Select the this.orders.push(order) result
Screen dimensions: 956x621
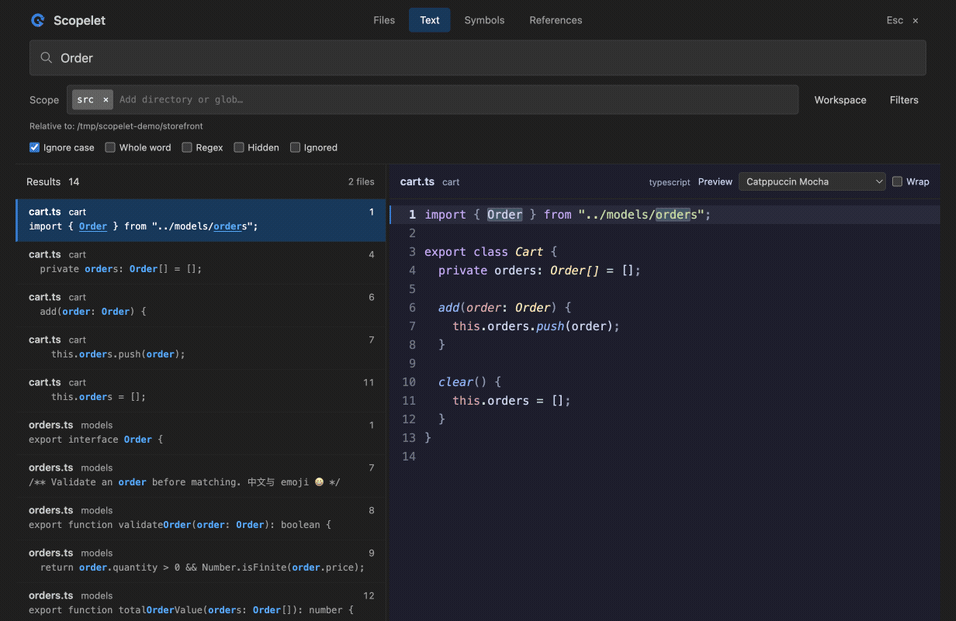(201, 348)
